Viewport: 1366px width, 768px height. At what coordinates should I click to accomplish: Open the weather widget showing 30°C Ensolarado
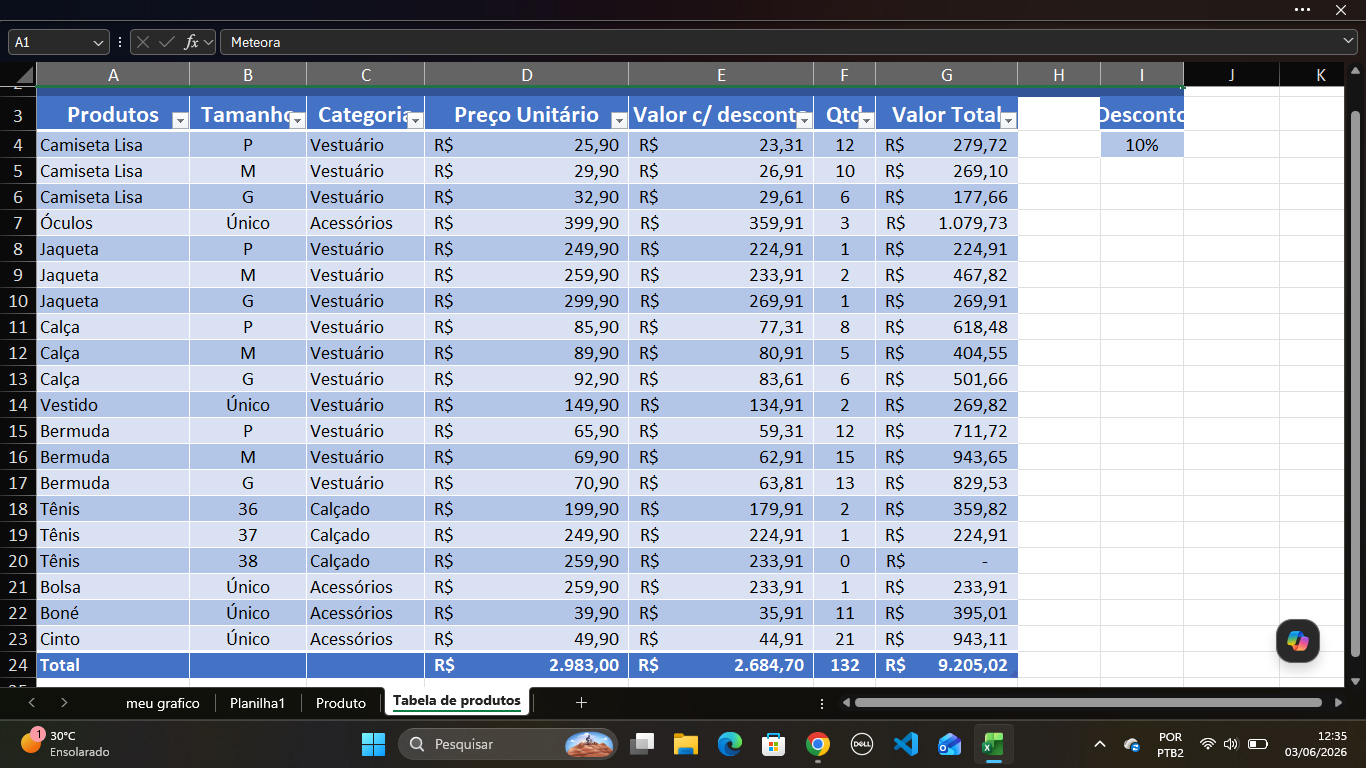(x=66, y=744)
